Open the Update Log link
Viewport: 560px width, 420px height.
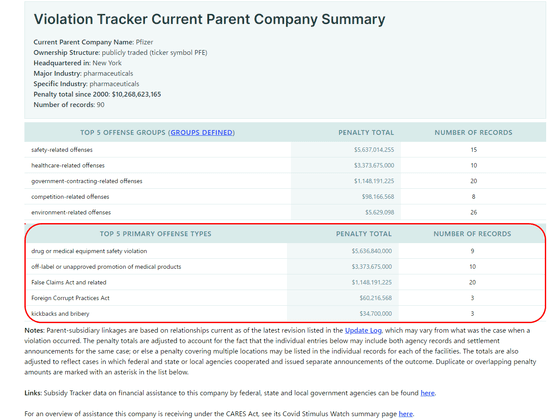363,330
